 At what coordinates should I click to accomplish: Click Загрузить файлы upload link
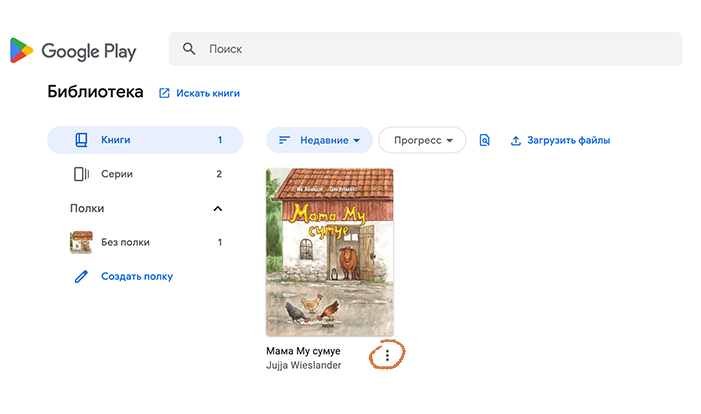[569, 140]
